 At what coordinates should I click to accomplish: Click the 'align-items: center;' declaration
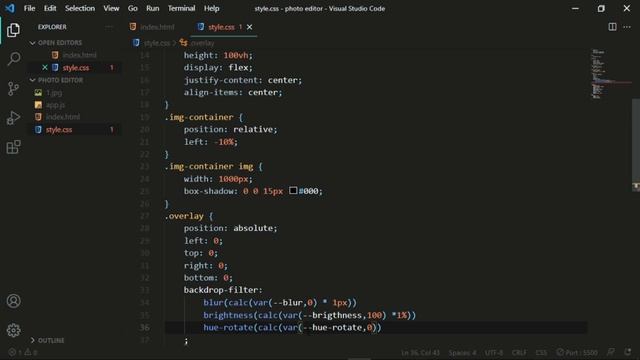point(233,92)
